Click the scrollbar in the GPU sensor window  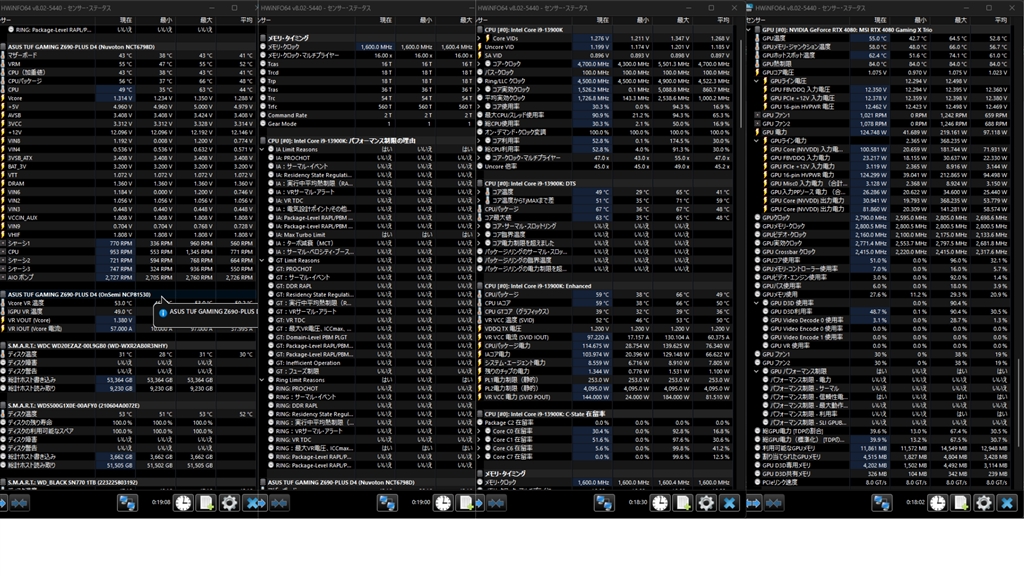(1018, 402)
